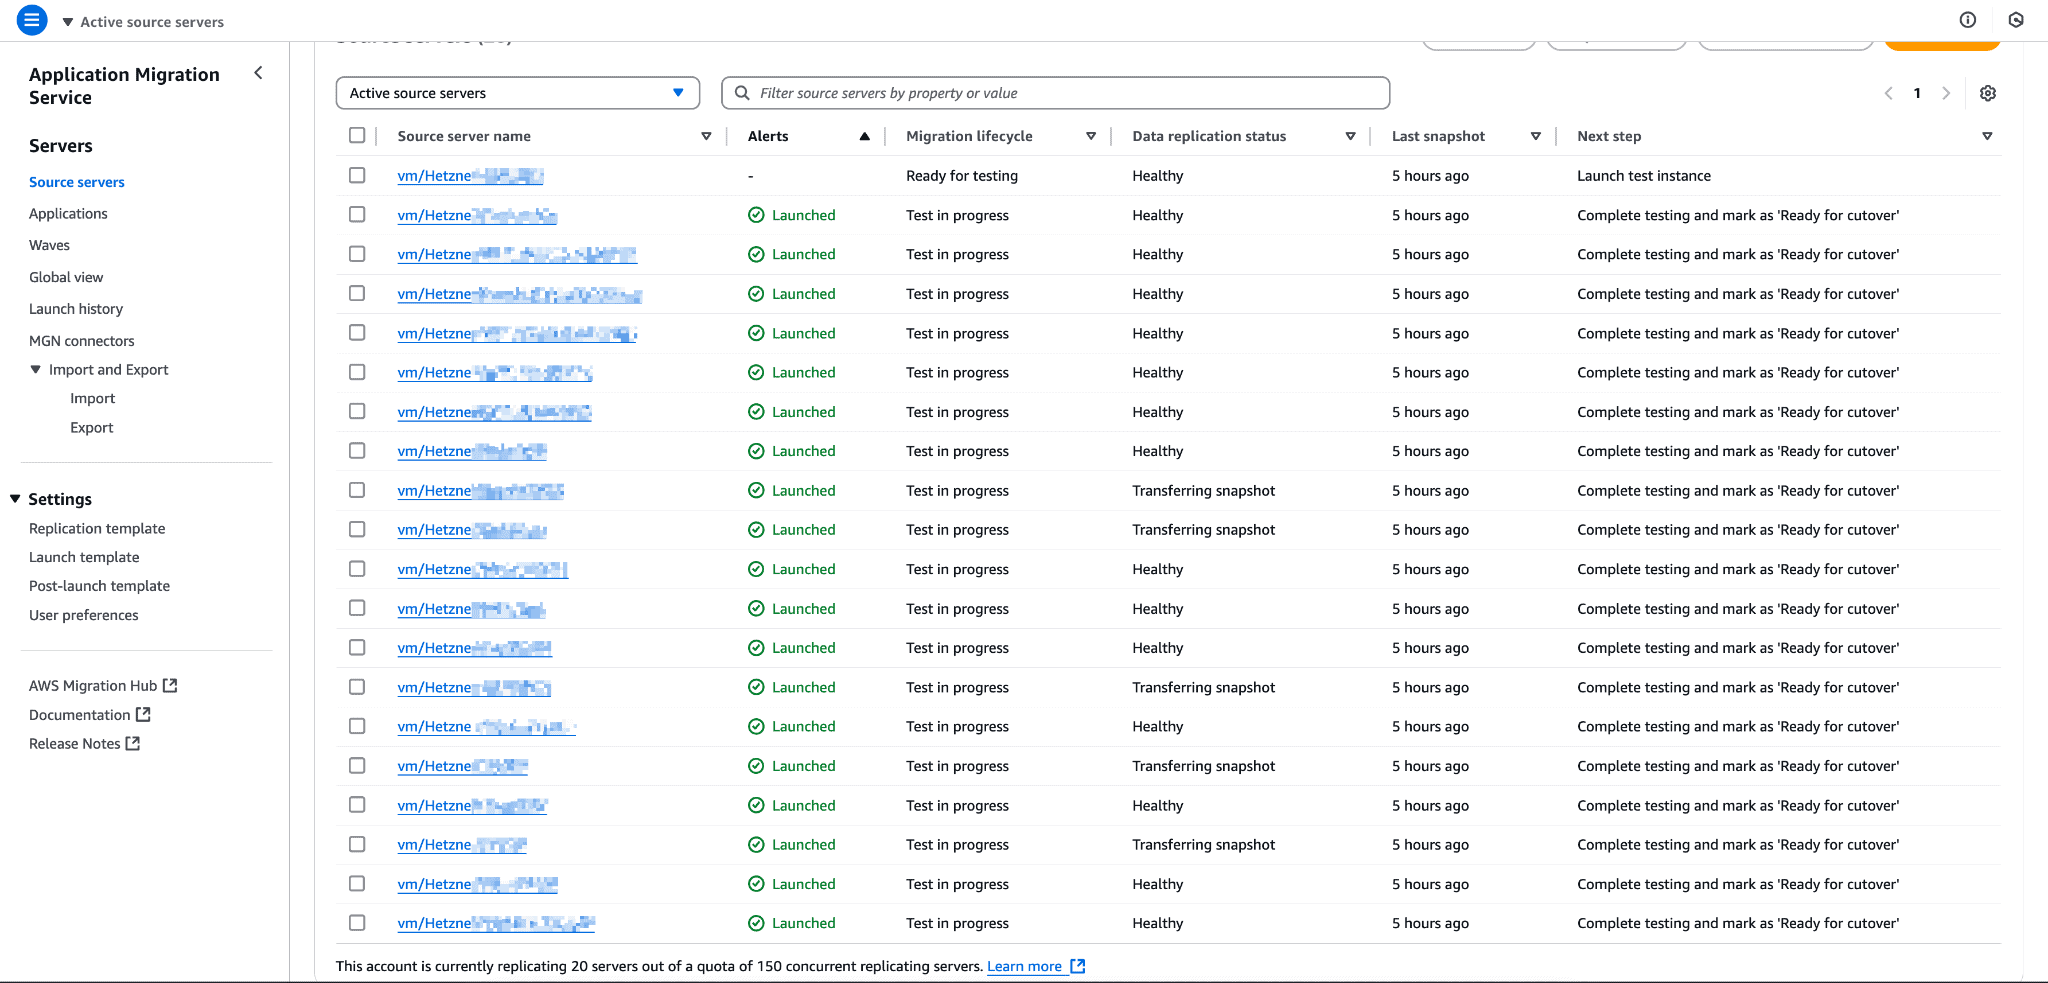Open the hamburger navigation menu
This screenshot has height=983, width=2048.
click(32, 20)
